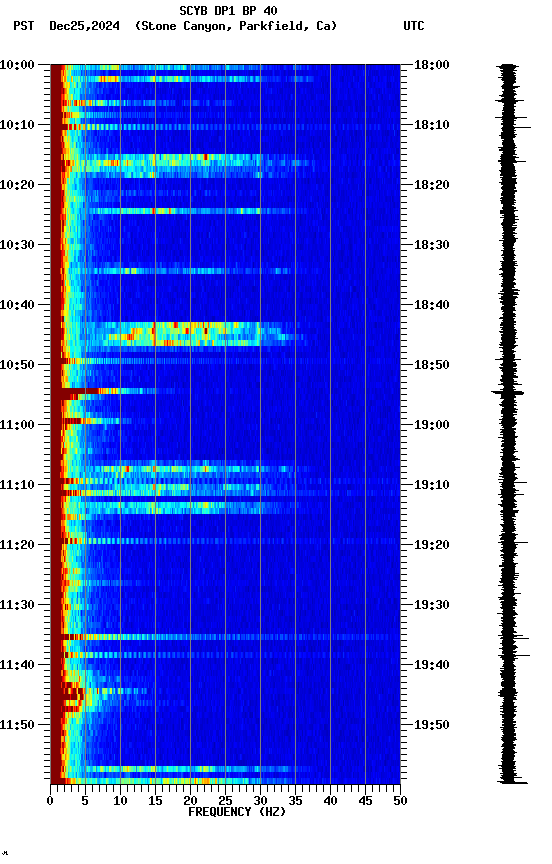552x864 pixels.
Task: Click the date 'Dec25,2024'
Action: [84, 26]
